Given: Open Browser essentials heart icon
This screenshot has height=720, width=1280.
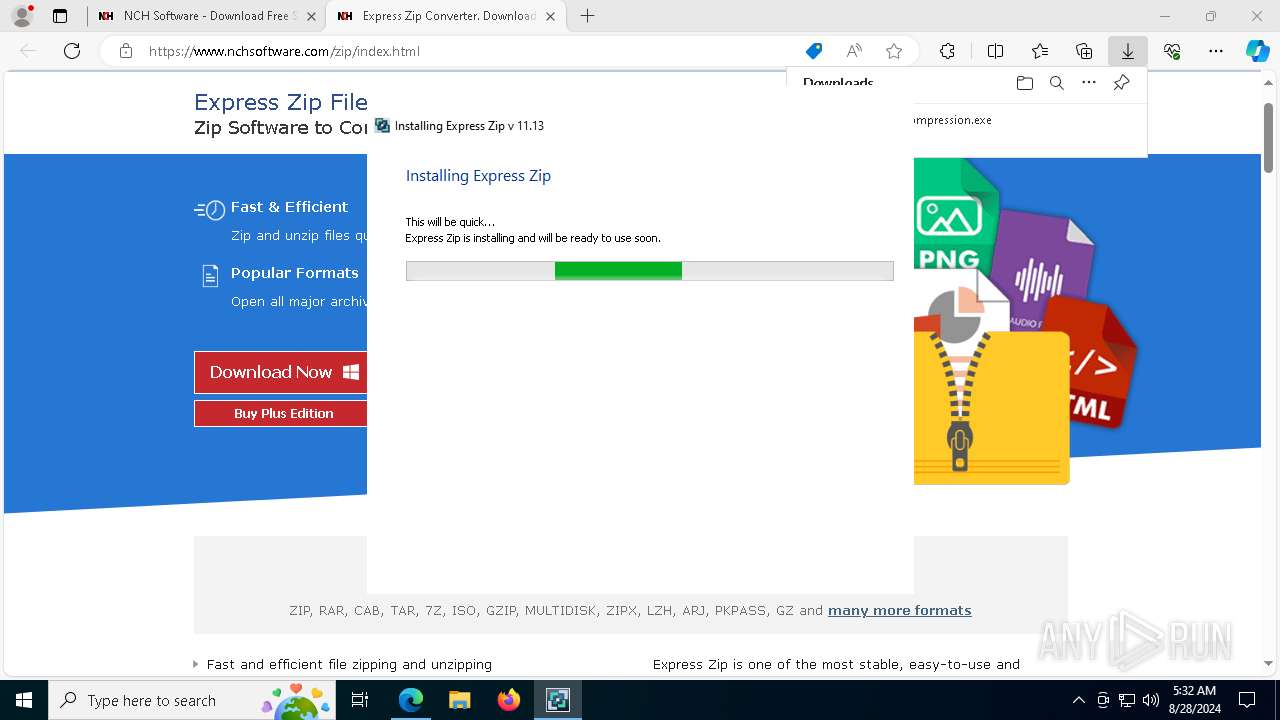Looking at the screenshot, I should coord(1172,51).
